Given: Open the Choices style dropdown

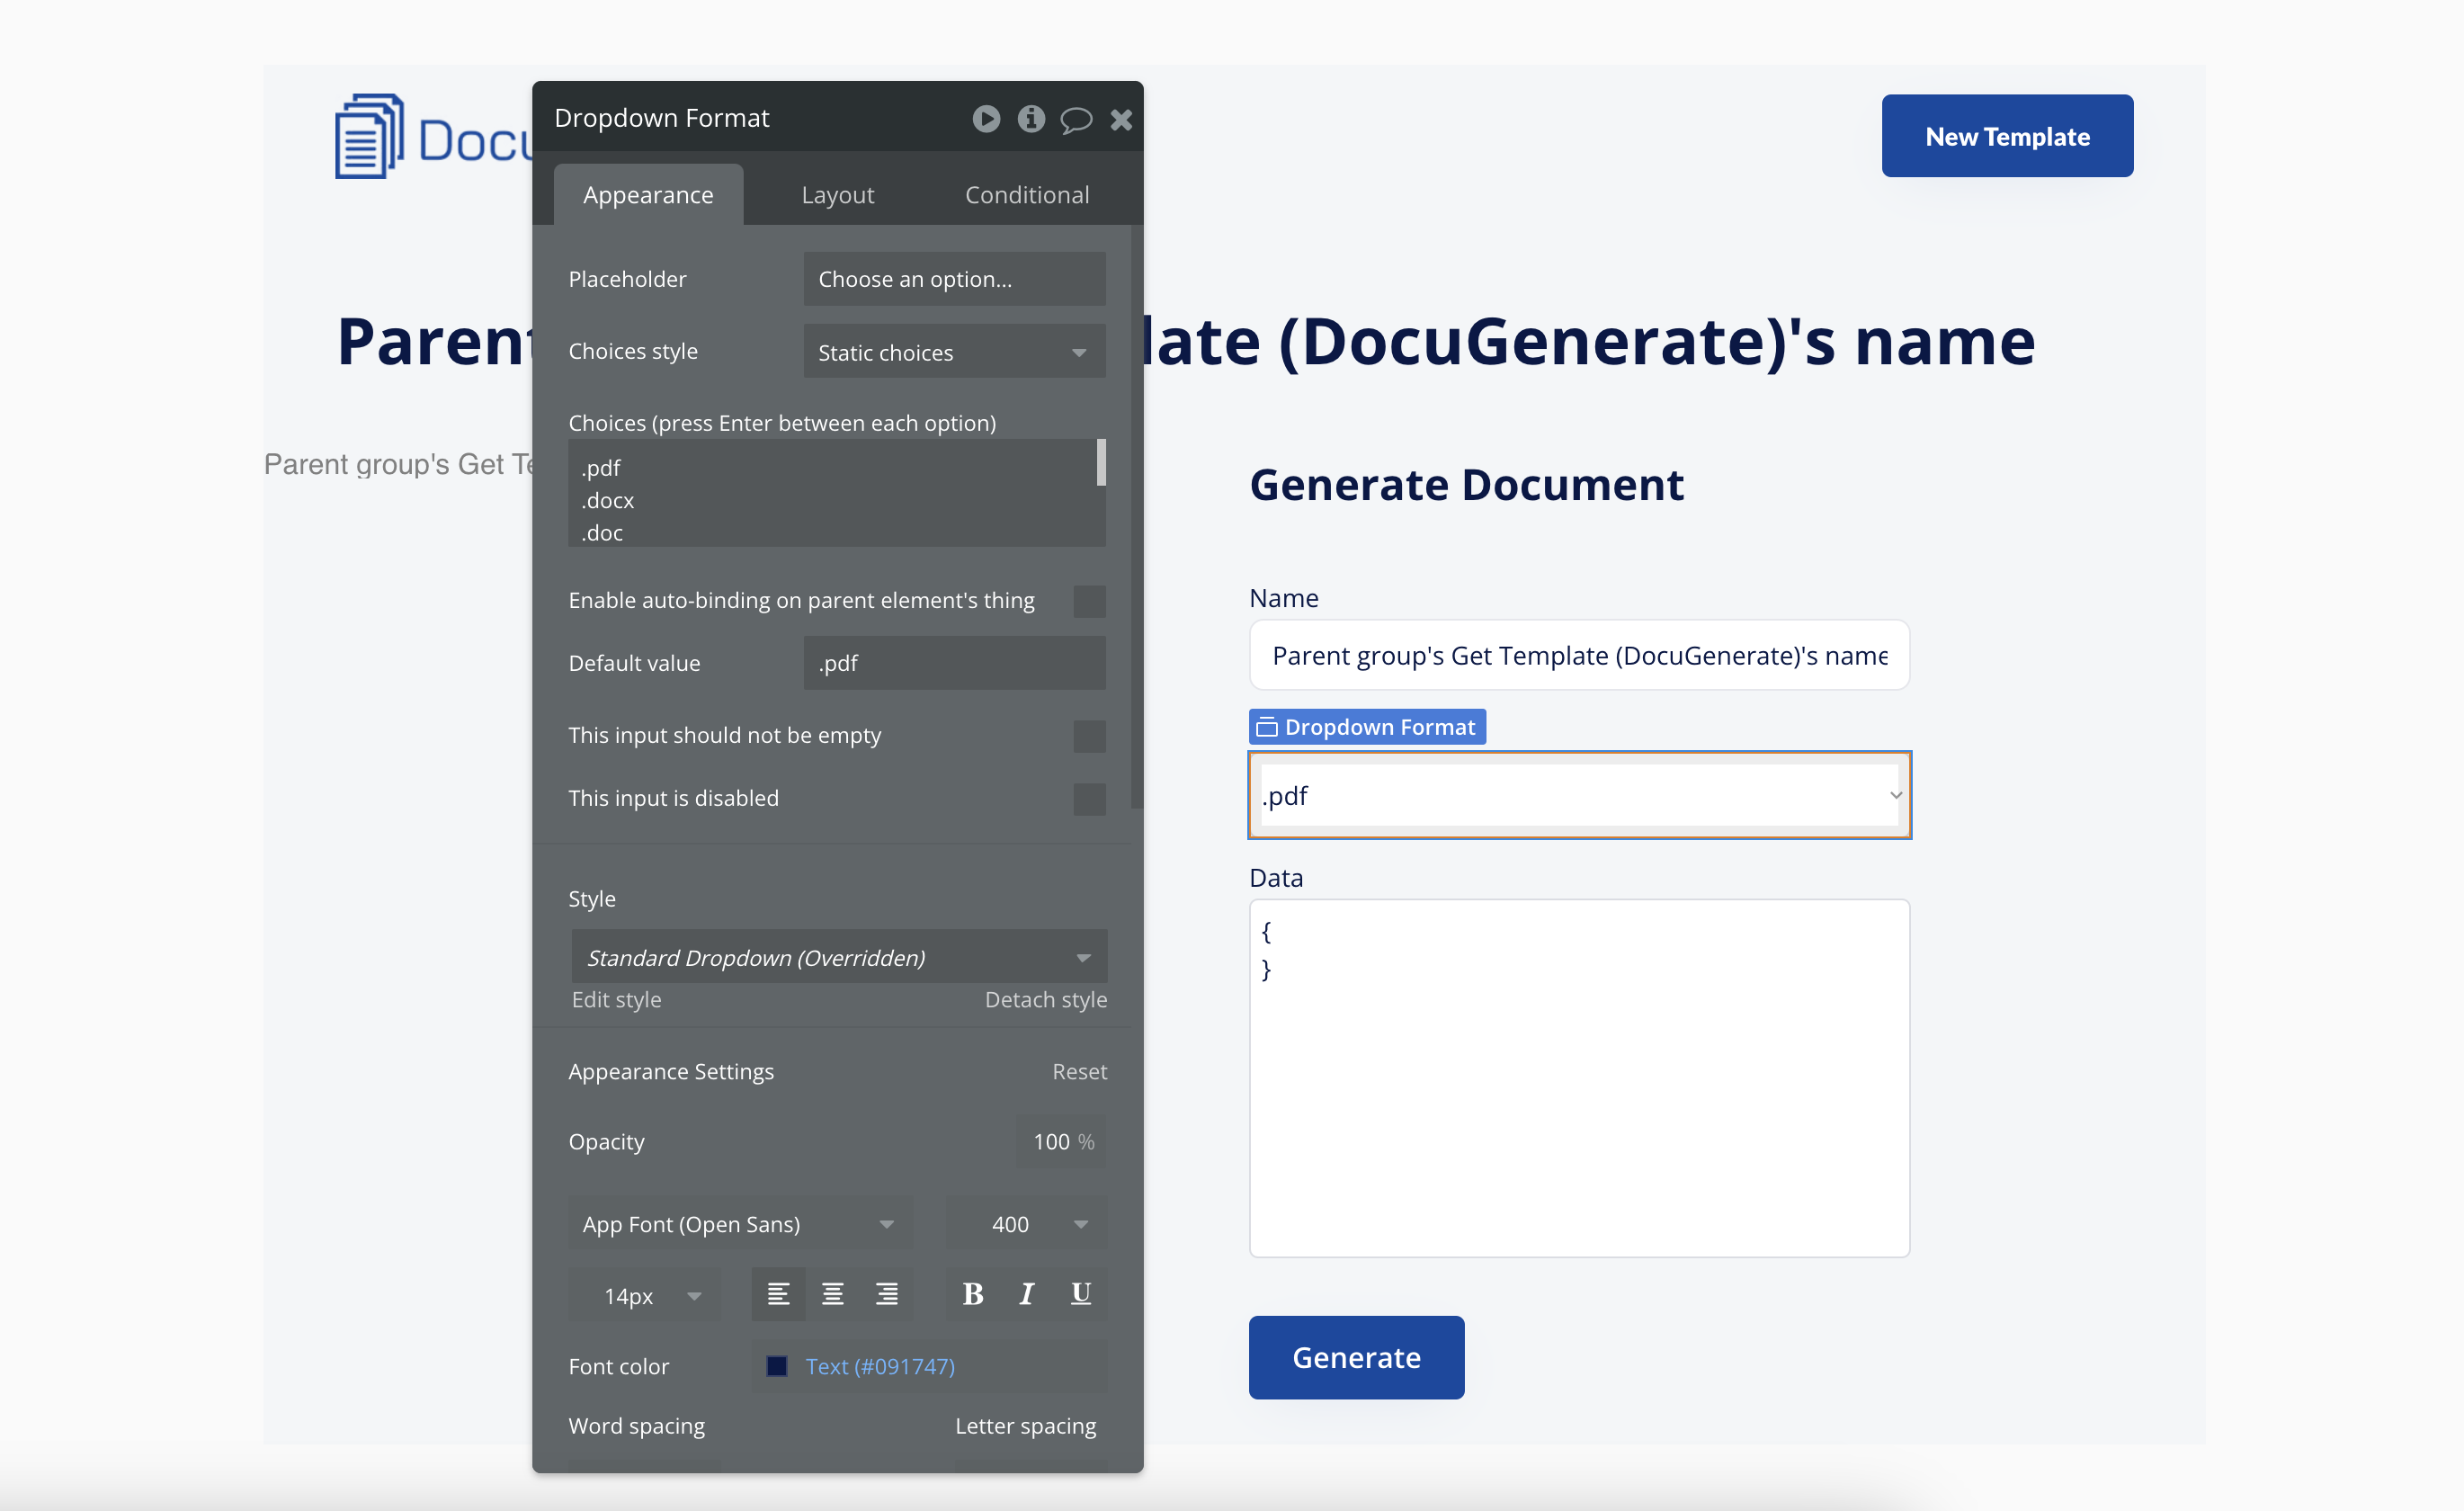Looking at the screenshot, I should [954, 352].
